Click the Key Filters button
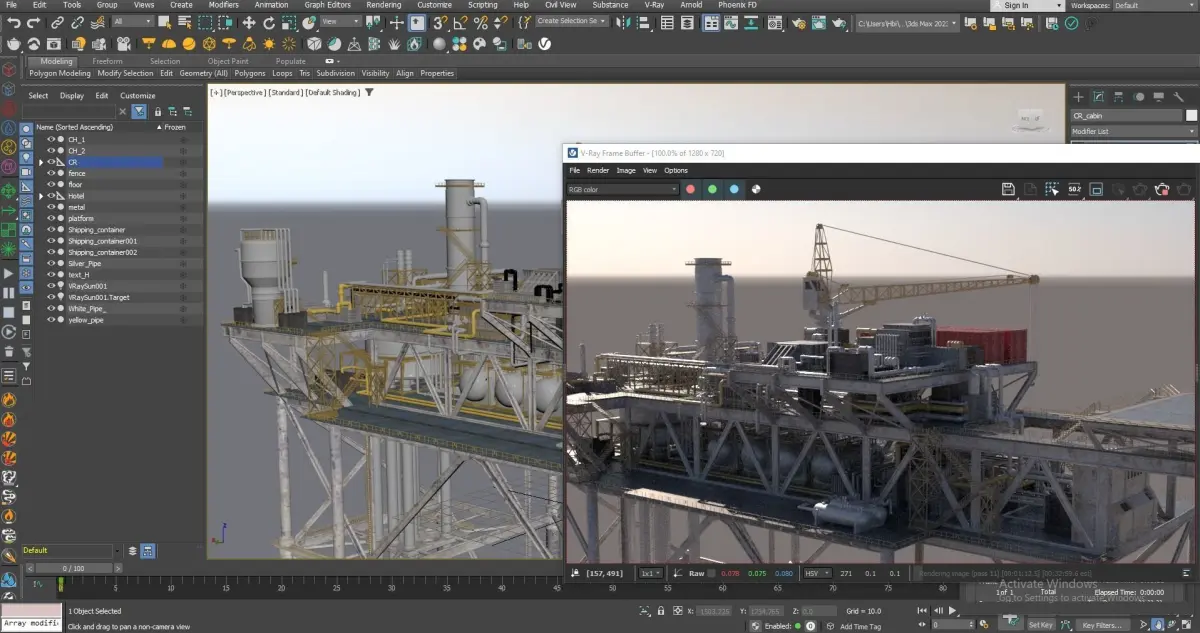 point(1102,625)
